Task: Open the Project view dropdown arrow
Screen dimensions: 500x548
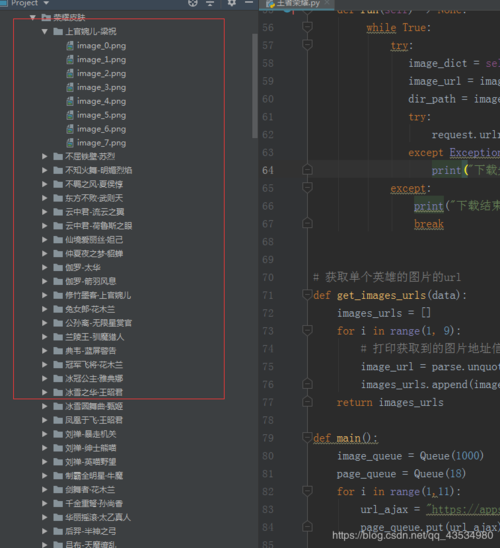Action: click(46, 3)
